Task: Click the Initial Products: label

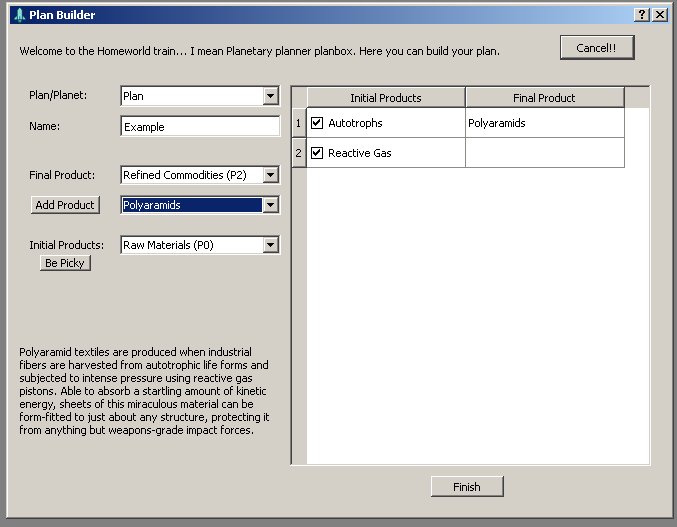Action: [66, 245]
